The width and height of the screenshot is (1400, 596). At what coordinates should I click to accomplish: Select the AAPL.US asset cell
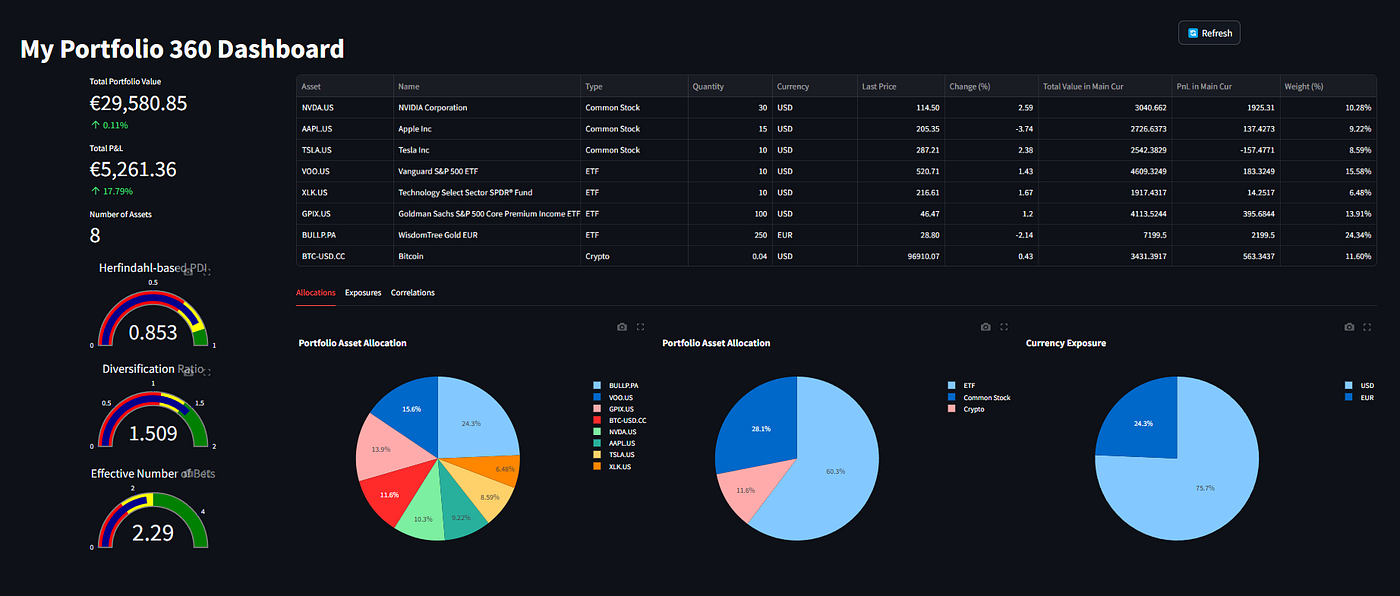[x=345, y=129]
